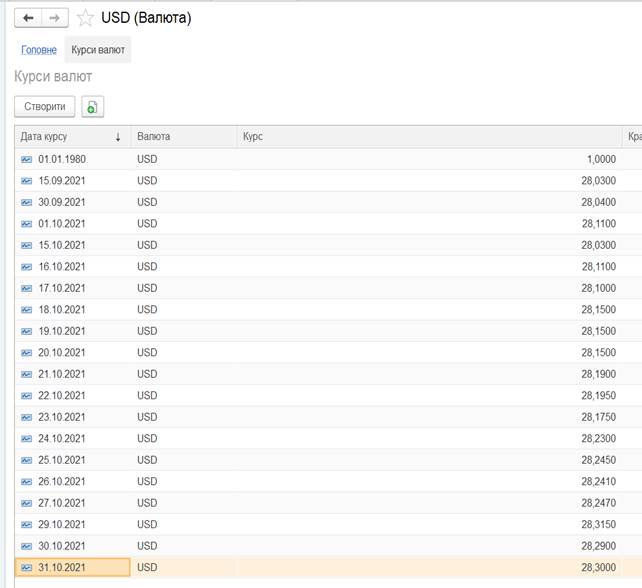The image size is (642, 588).
Task: Click the row icon for 20.10.2021
Action: (x=27, y=353)
